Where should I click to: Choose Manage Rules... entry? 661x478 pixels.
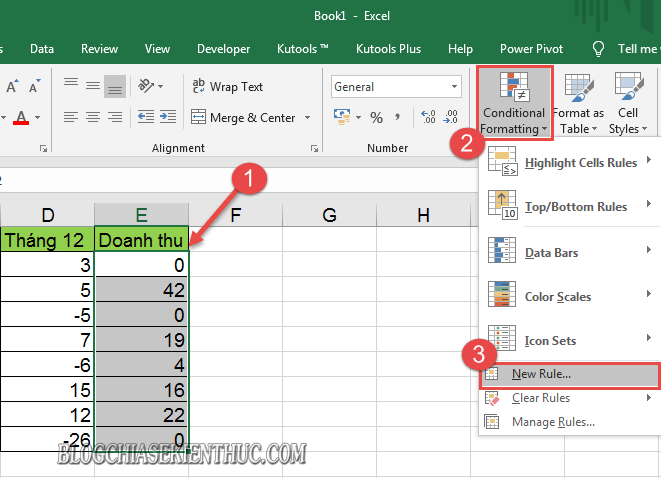tap(570, 422)
